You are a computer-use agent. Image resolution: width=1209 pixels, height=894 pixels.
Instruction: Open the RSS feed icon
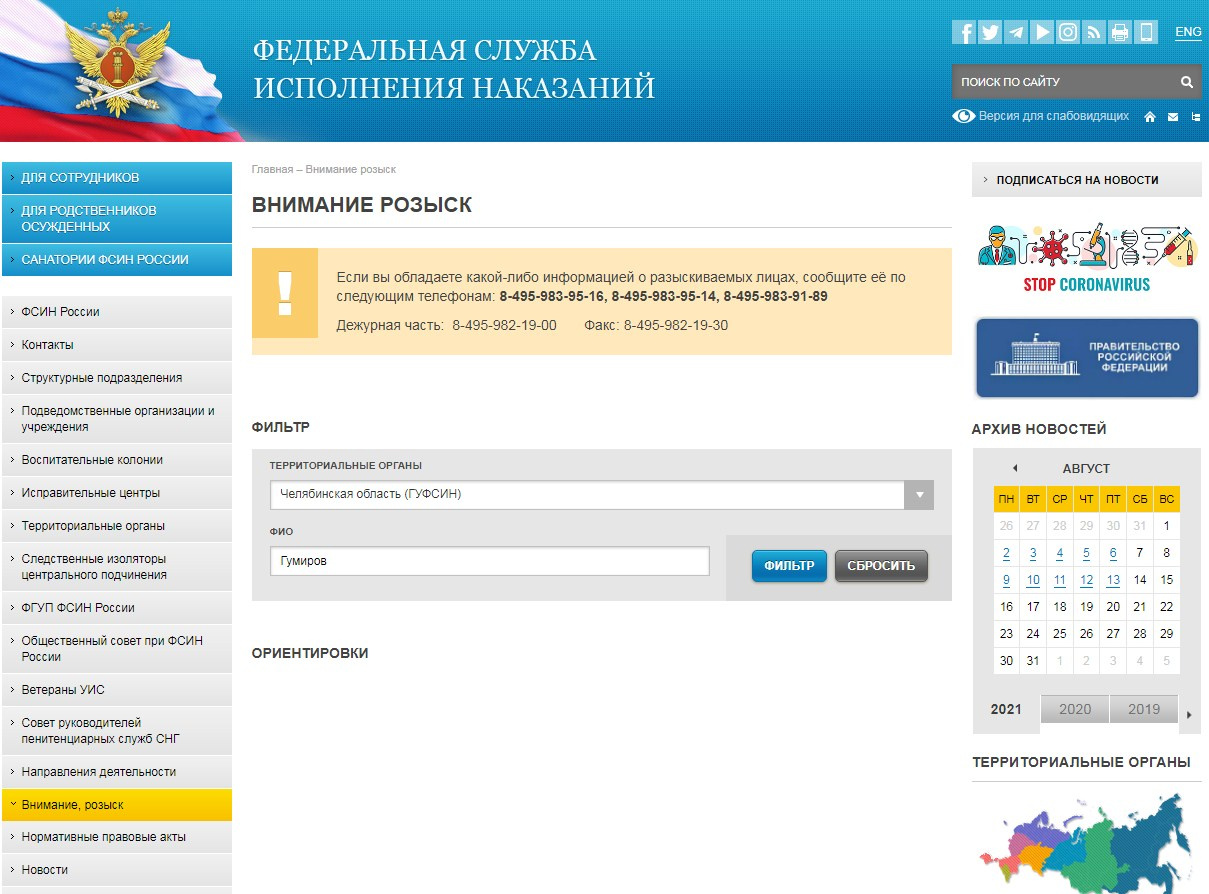click(1094, 32)
